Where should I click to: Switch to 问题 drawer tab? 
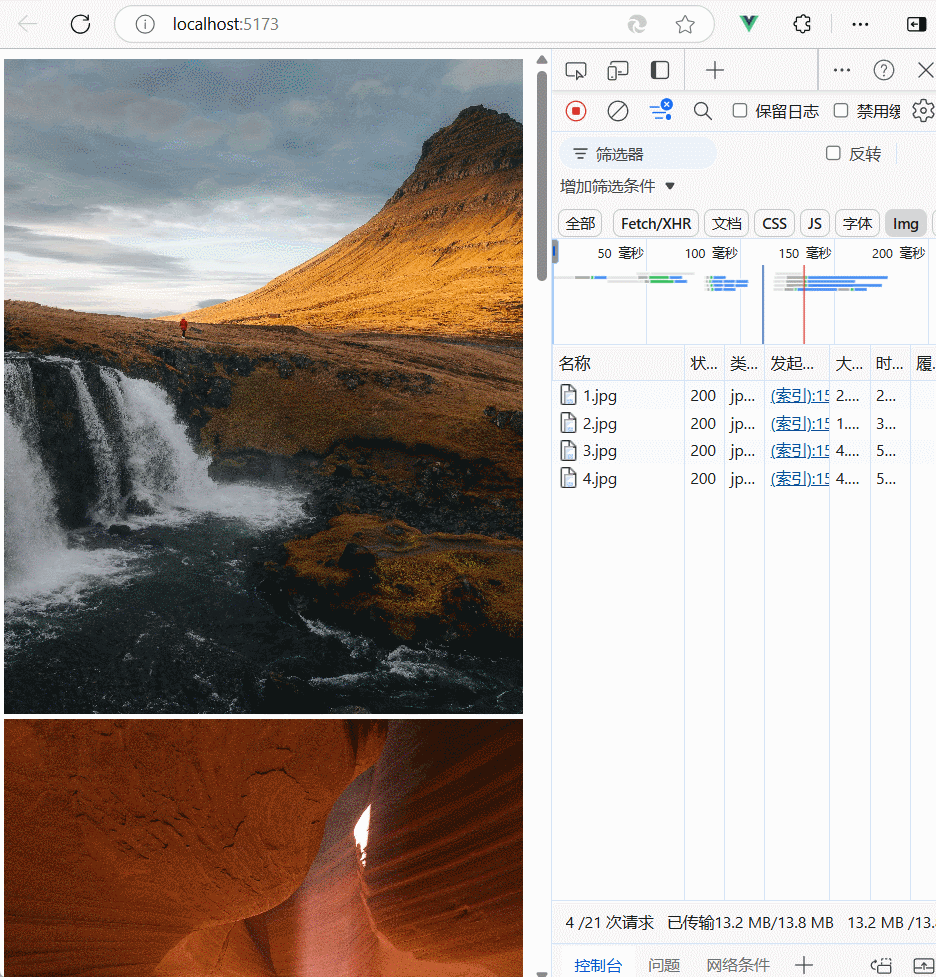click(664, 965)
